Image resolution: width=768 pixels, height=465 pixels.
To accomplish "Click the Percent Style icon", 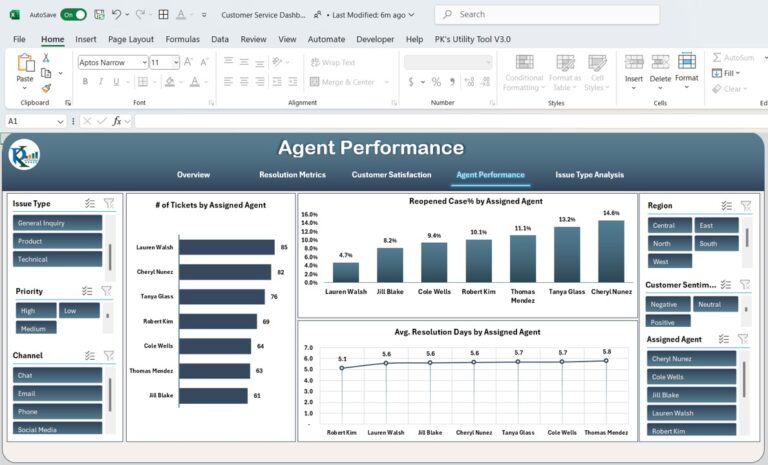I will 436,82.
